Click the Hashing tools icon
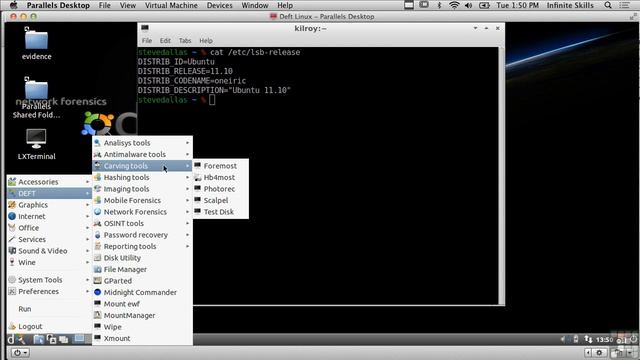This screenshot has height=360, width=640. point(97,177)
